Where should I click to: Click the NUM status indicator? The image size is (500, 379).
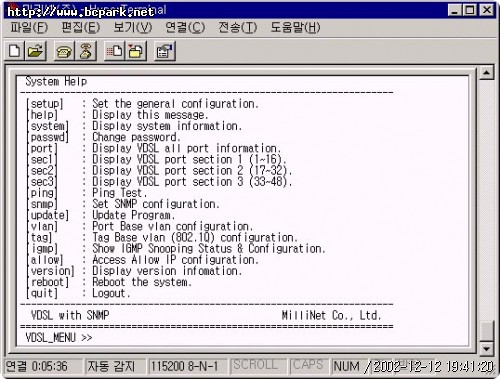346,367
